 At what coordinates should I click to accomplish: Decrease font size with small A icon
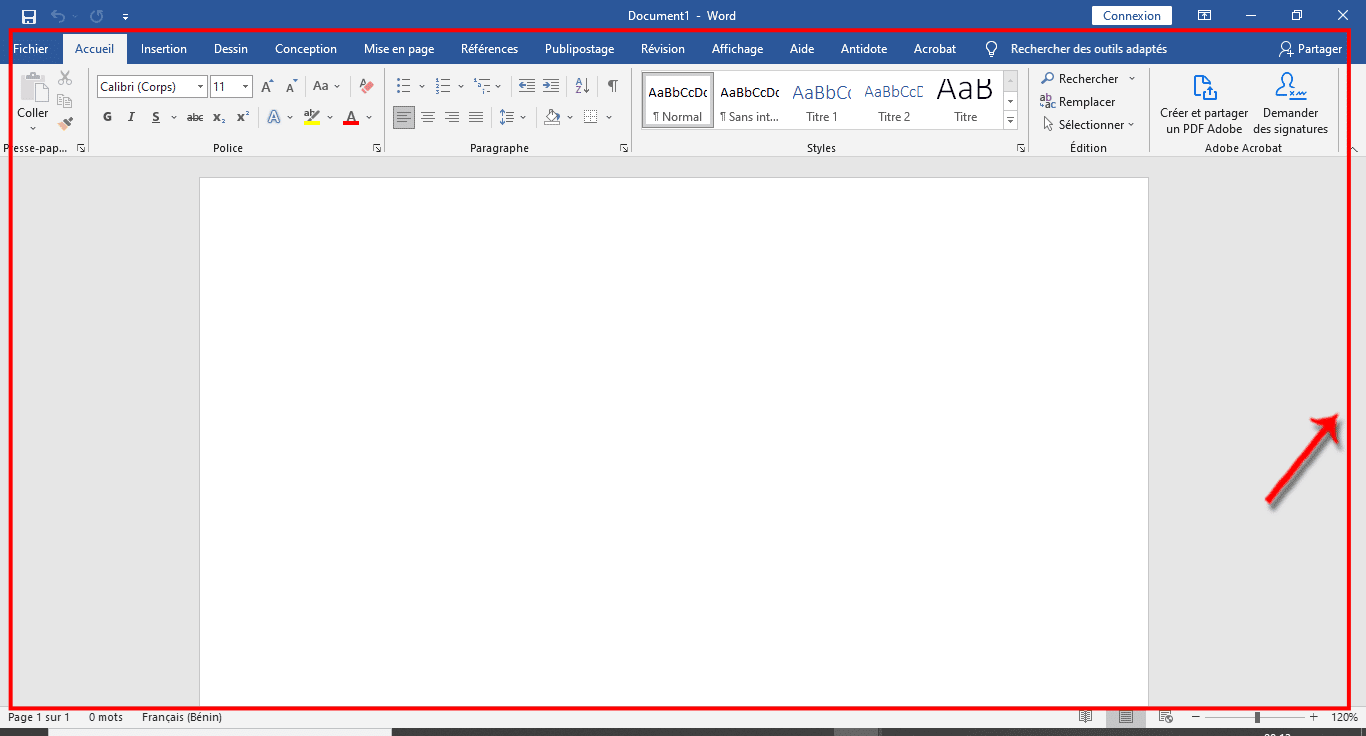click(291, 87)
